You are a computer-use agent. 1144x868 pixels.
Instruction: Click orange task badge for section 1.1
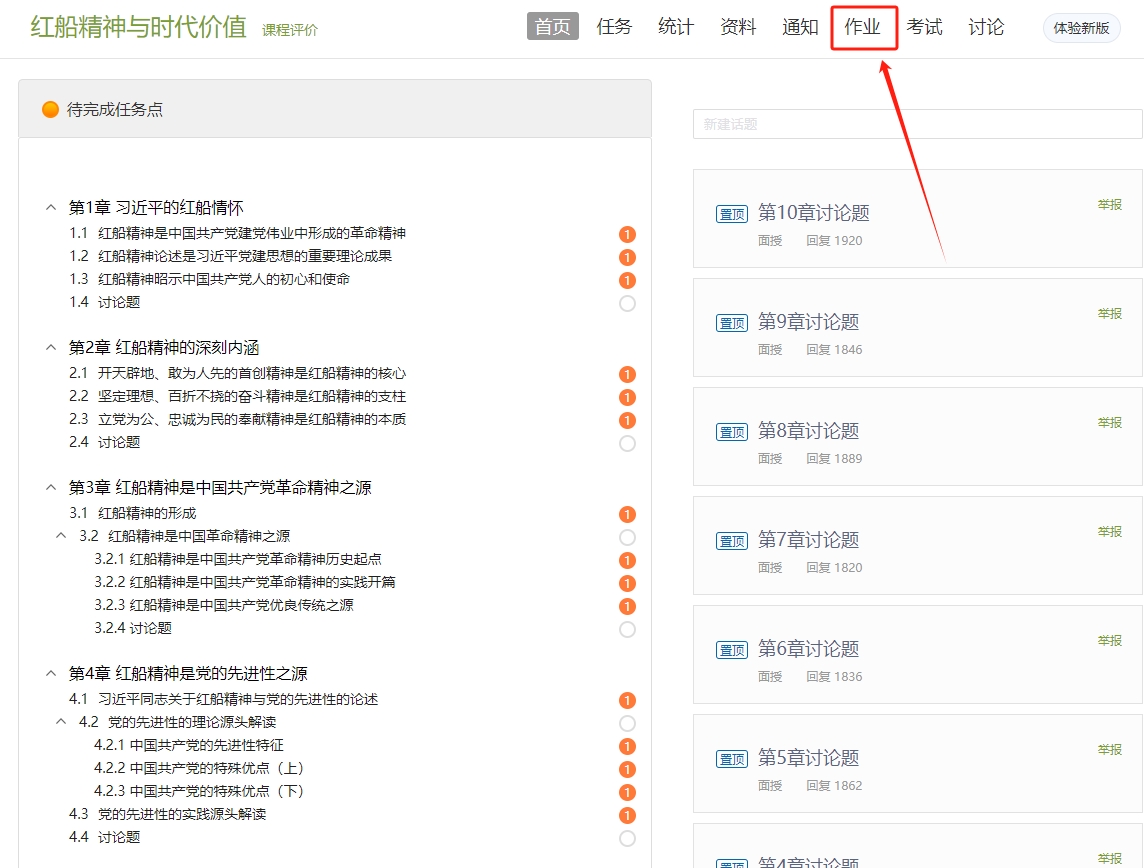[x=627, y=235]
